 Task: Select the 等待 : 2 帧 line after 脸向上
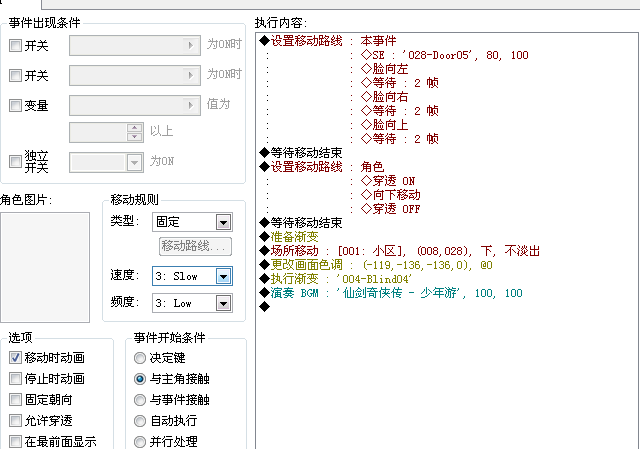click(x=400, y=139)
